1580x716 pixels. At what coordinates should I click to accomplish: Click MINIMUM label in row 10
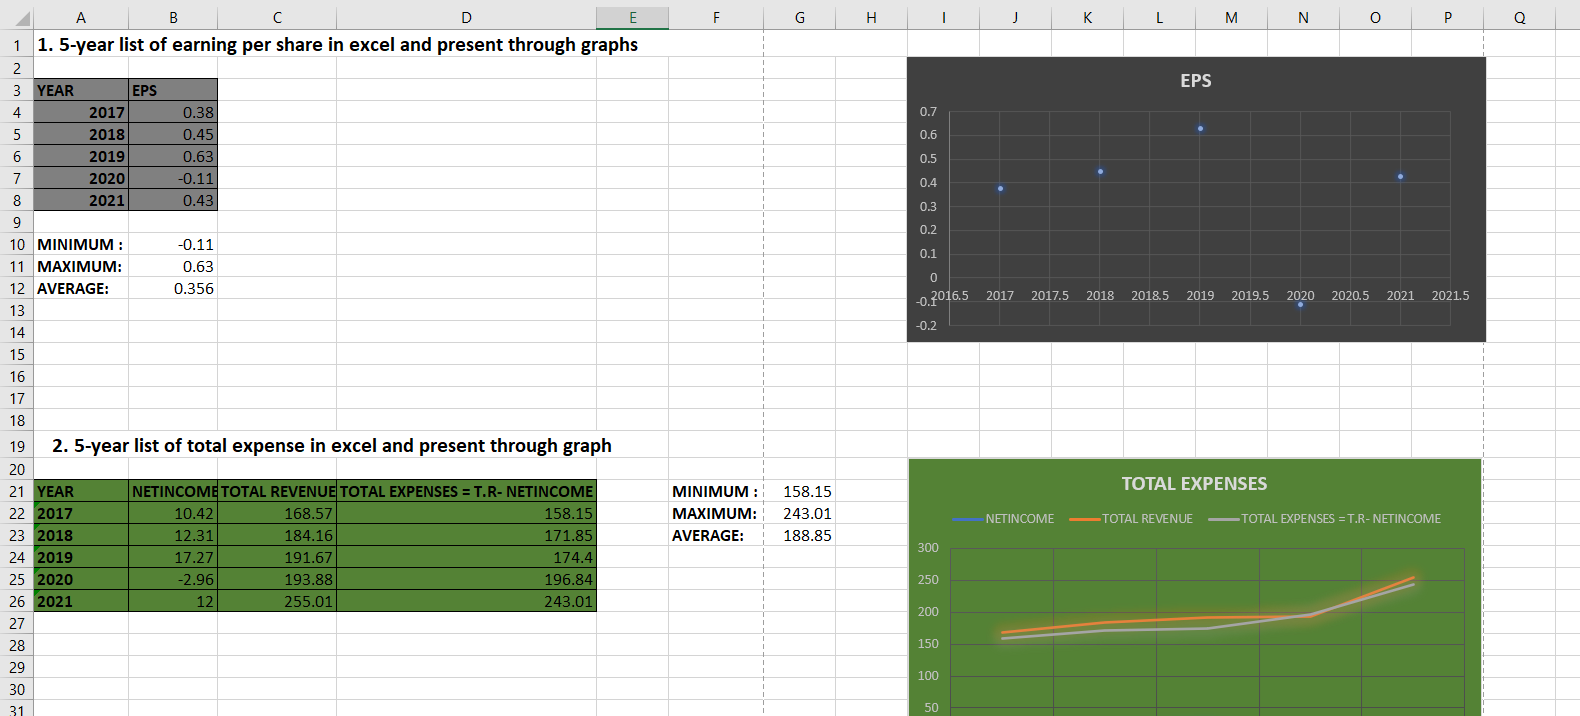click(81, 244)
